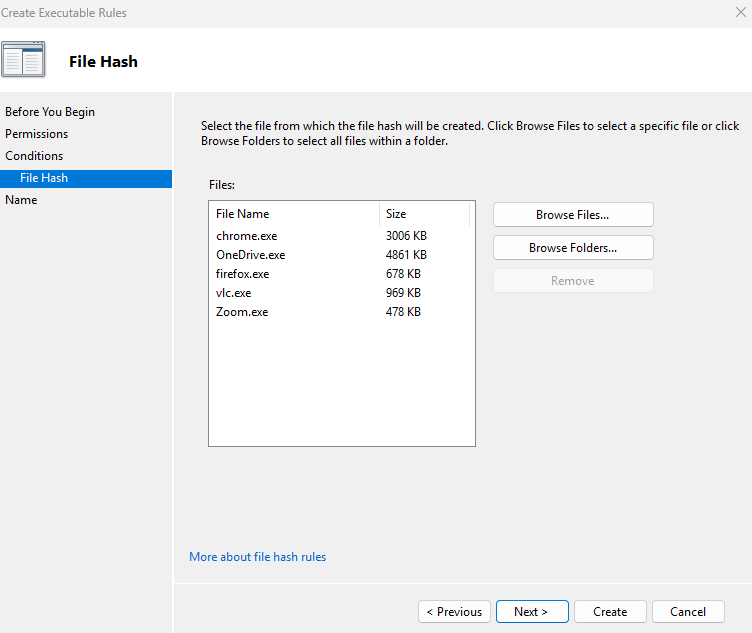Select Zoom.exe file entry
Screen dimensions: 752x633
[242, 312]
